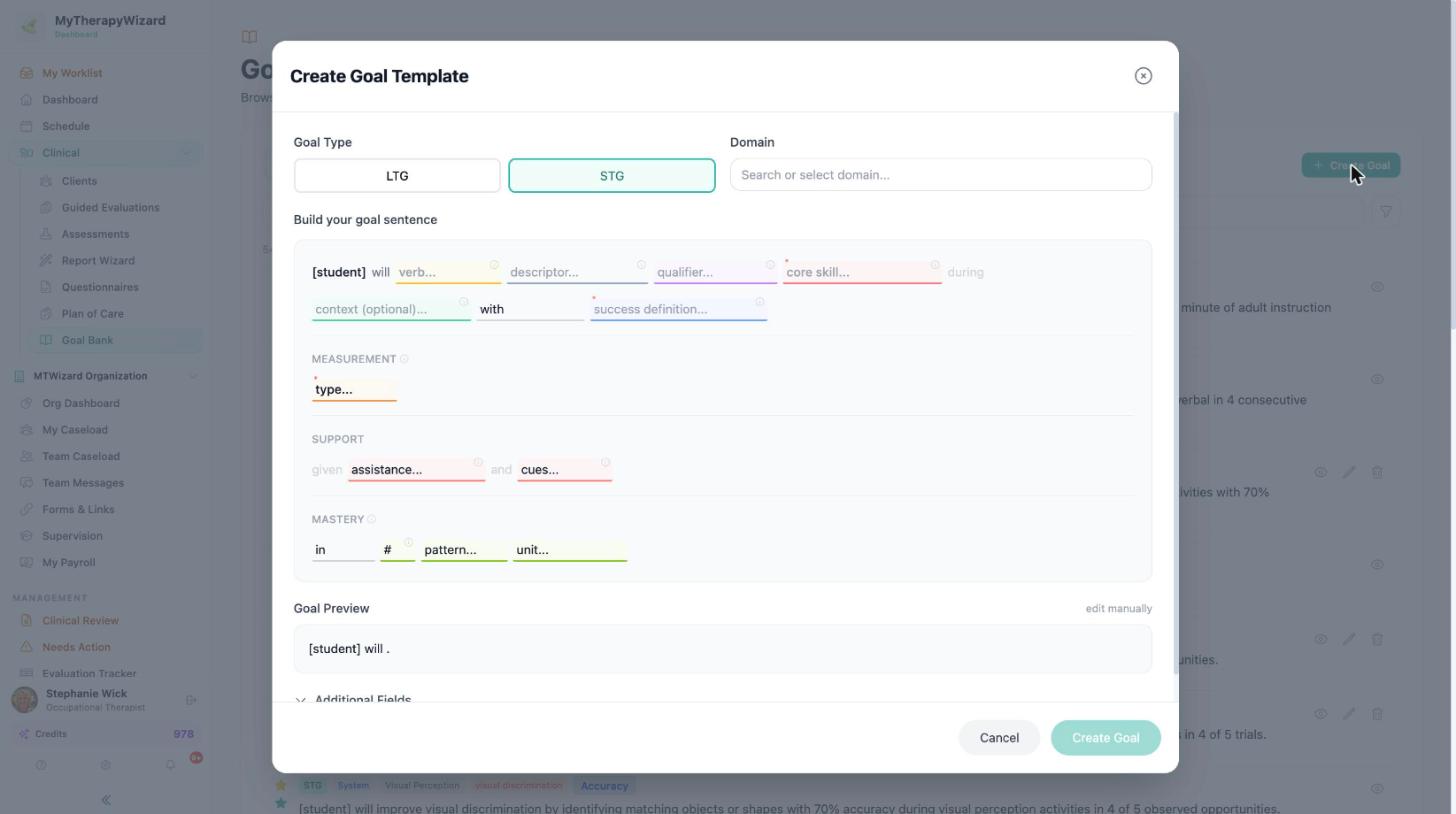Click edit manually link
Viewport: 1456px width, 814px height.
click(1119, 608)
